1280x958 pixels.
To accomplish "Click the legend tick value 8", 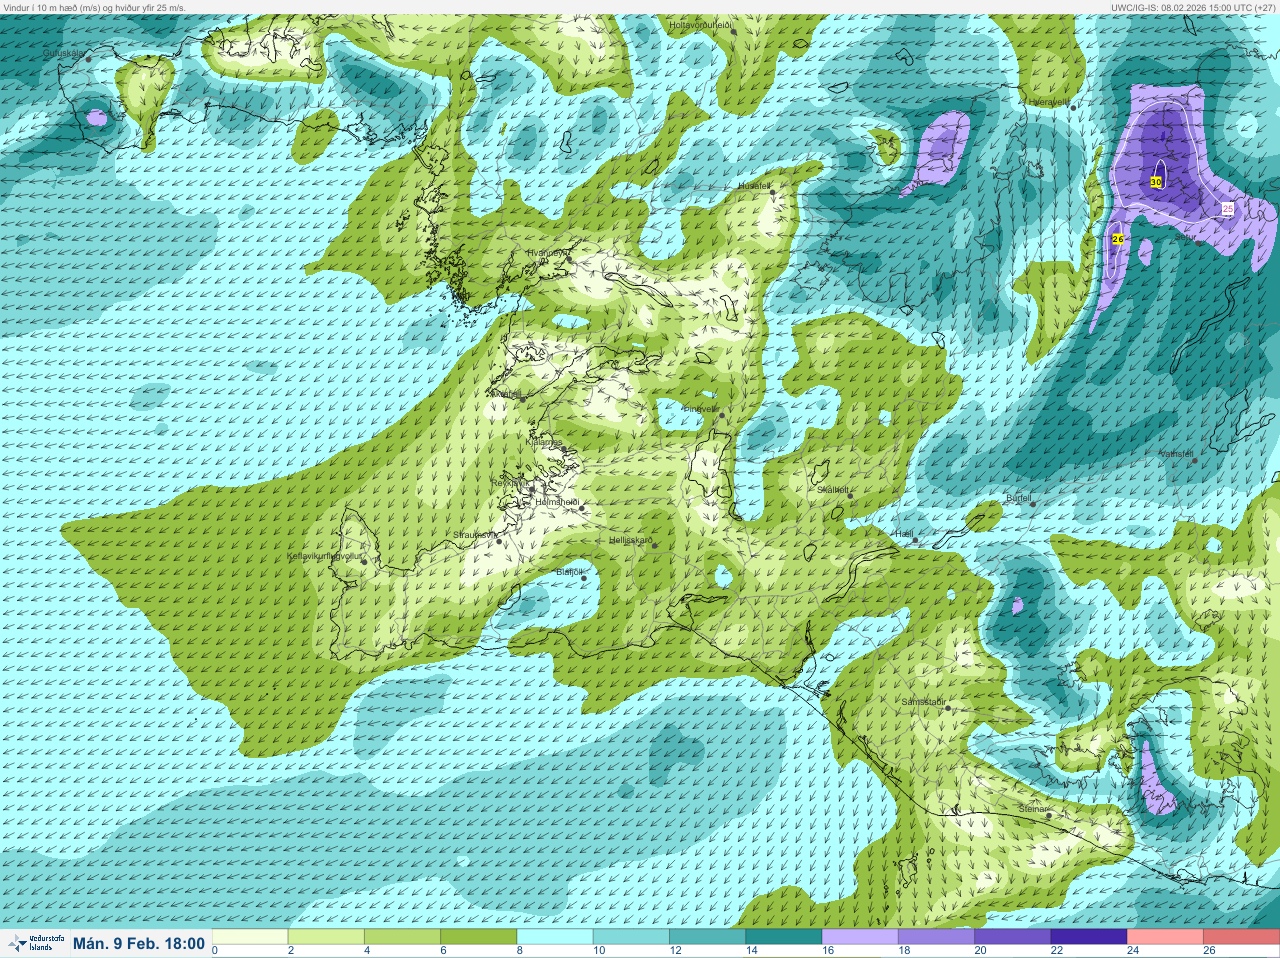I will coord(520,951).
